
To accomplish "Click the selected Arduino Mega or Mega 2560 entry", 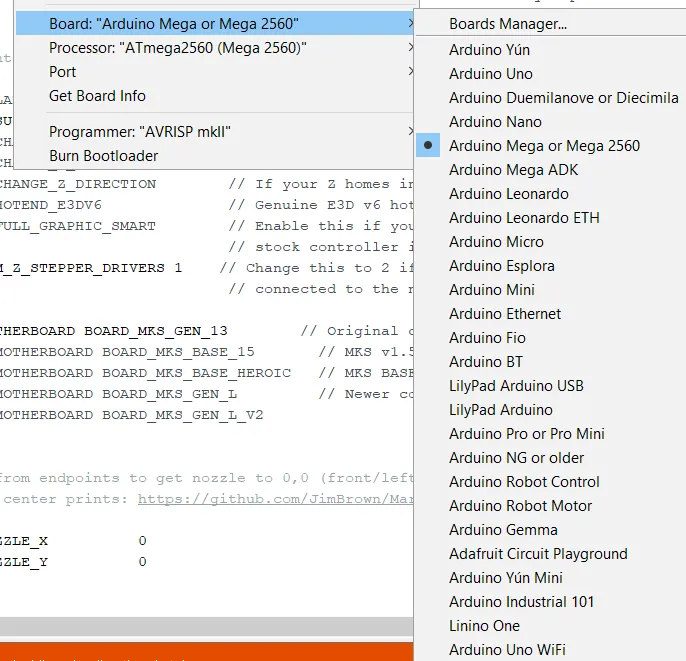I will [x=544, y=146].
